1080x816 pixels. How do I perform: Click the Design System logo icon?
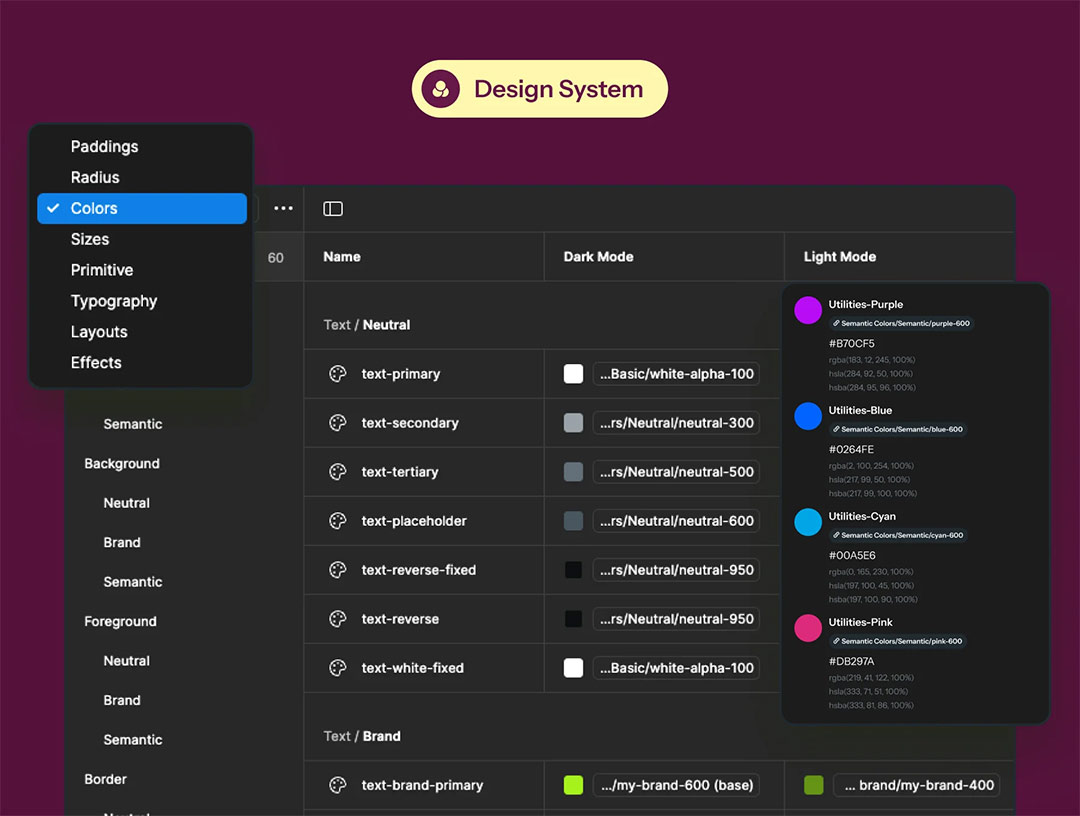(x=440, y=89)
